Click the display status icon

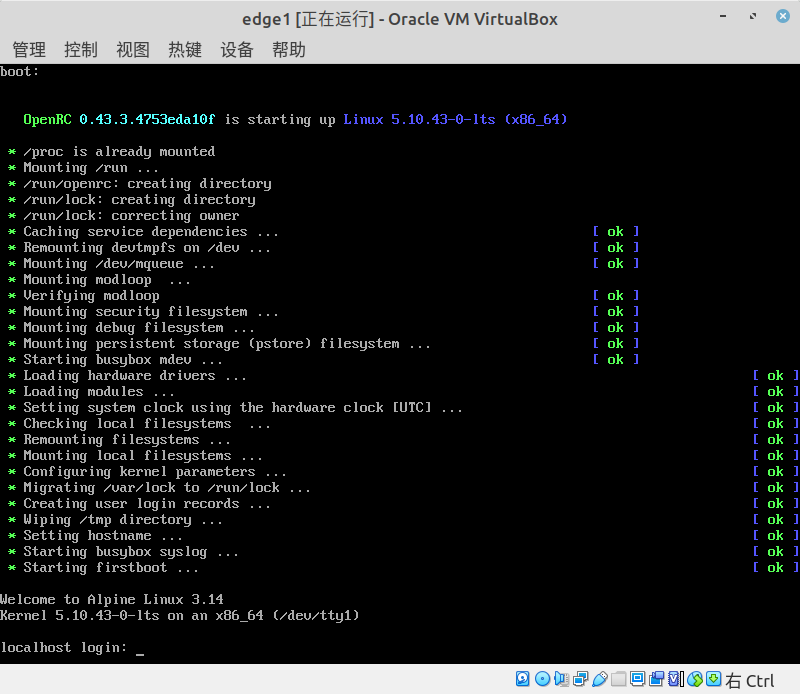coord(637,678)
